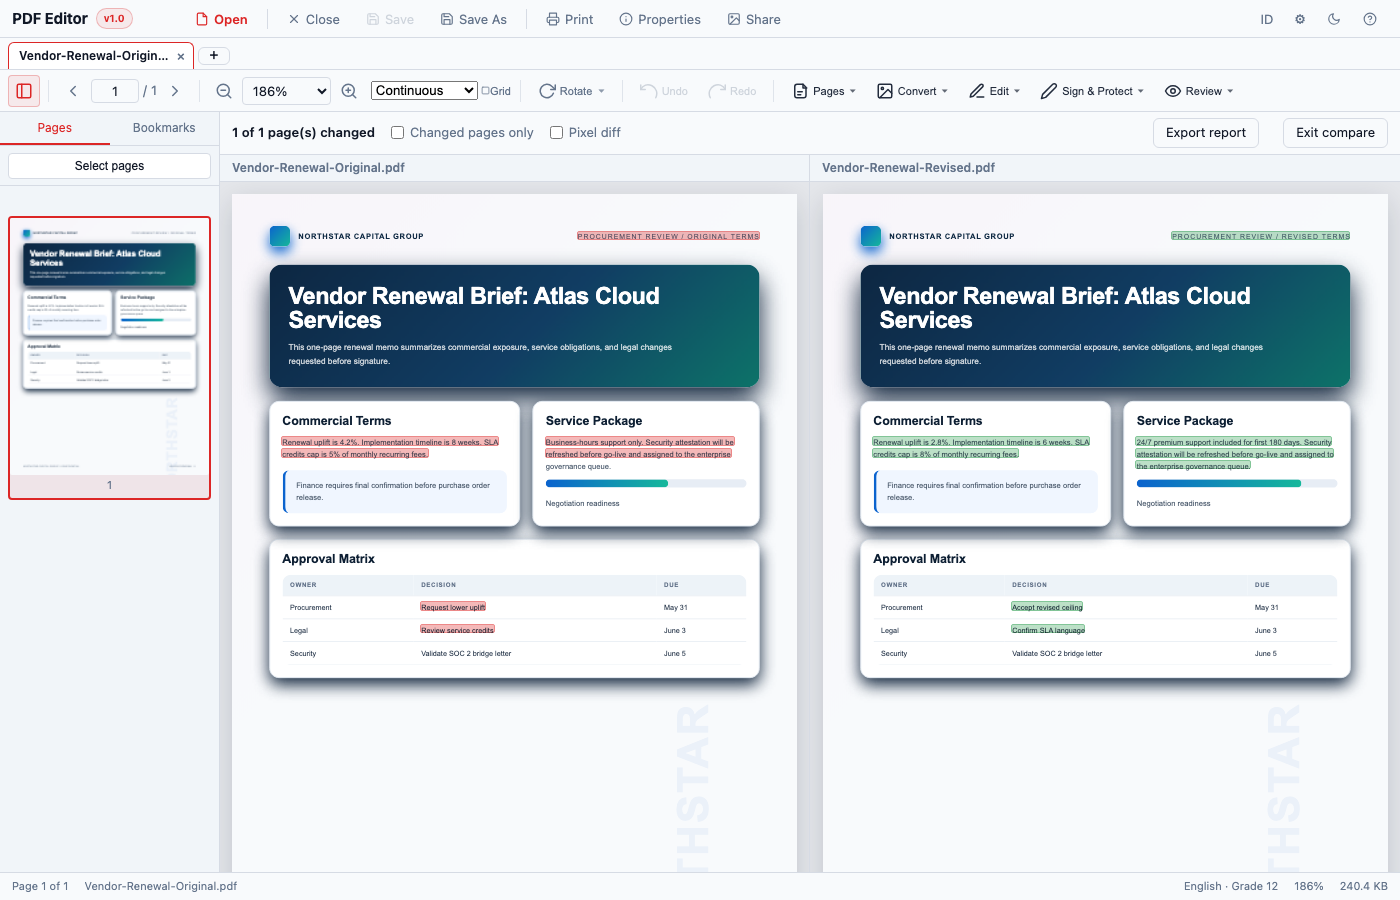
Task: Click the greyed-out Save button
Action: [x=390, y=19]
